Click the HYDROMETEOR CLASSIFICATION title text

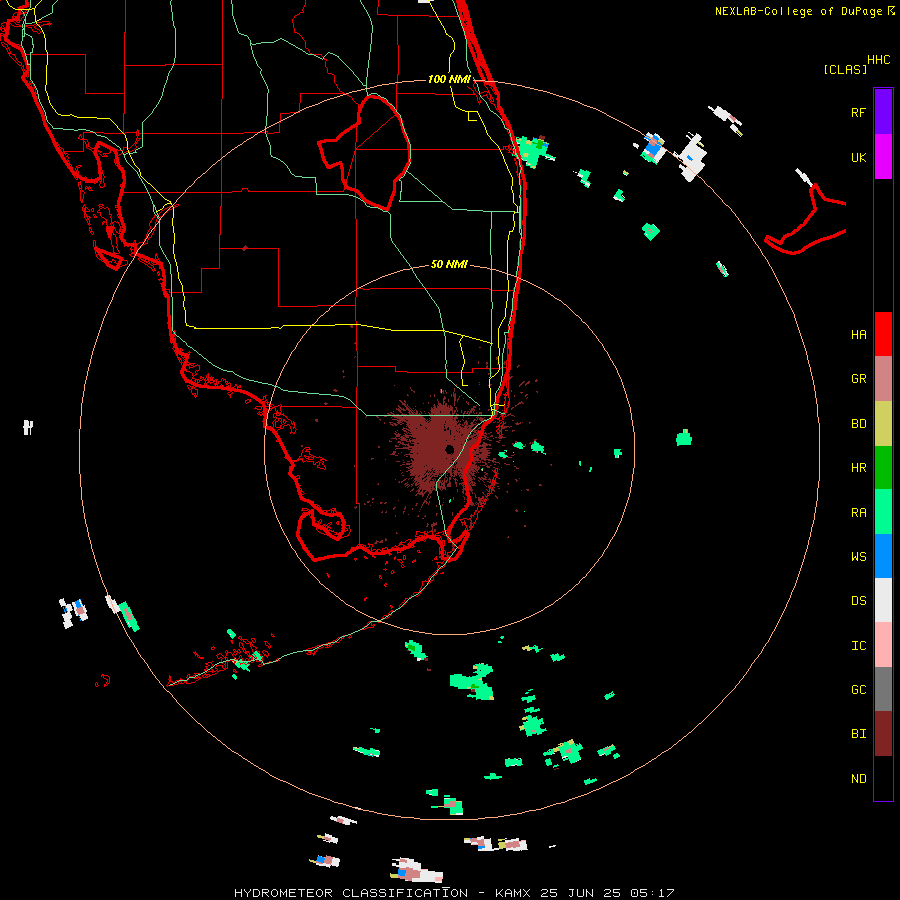pyautogui.click(x=351, y=893)
